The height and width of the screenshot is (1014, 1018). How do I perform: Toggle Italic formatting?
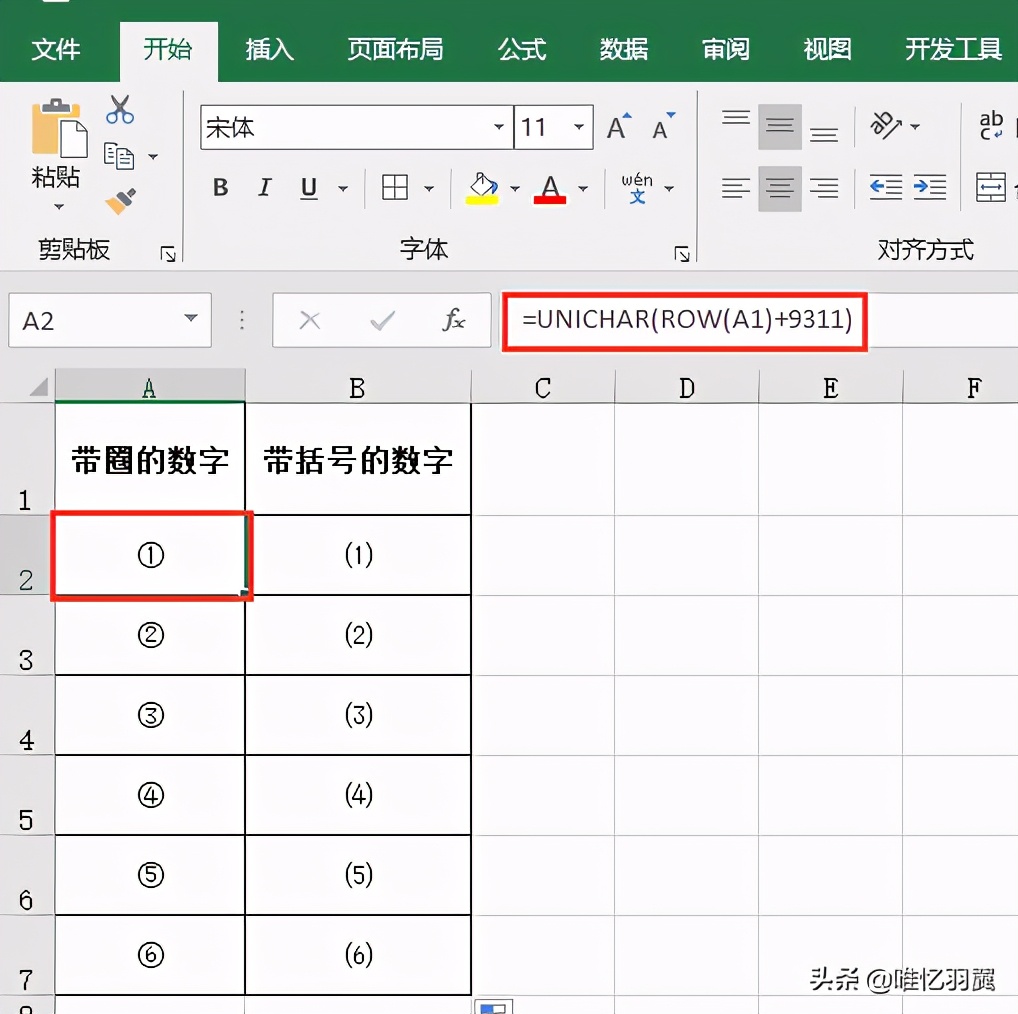(264, 188)
